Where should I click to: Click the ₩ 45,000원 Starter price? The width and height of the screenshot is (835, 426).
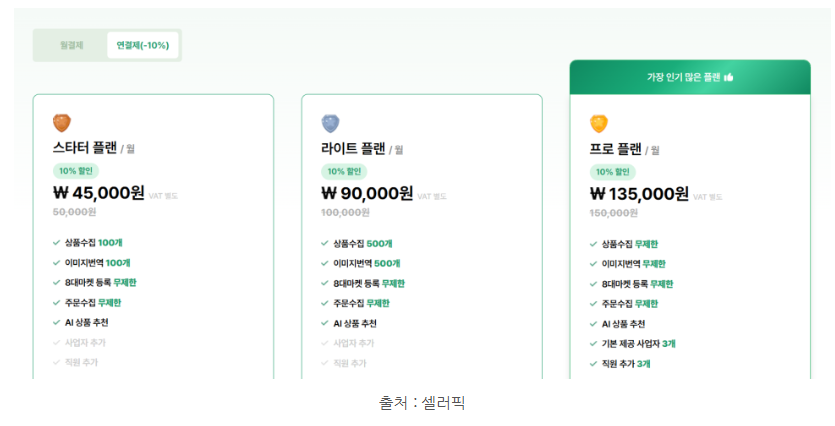click(98, 193)
